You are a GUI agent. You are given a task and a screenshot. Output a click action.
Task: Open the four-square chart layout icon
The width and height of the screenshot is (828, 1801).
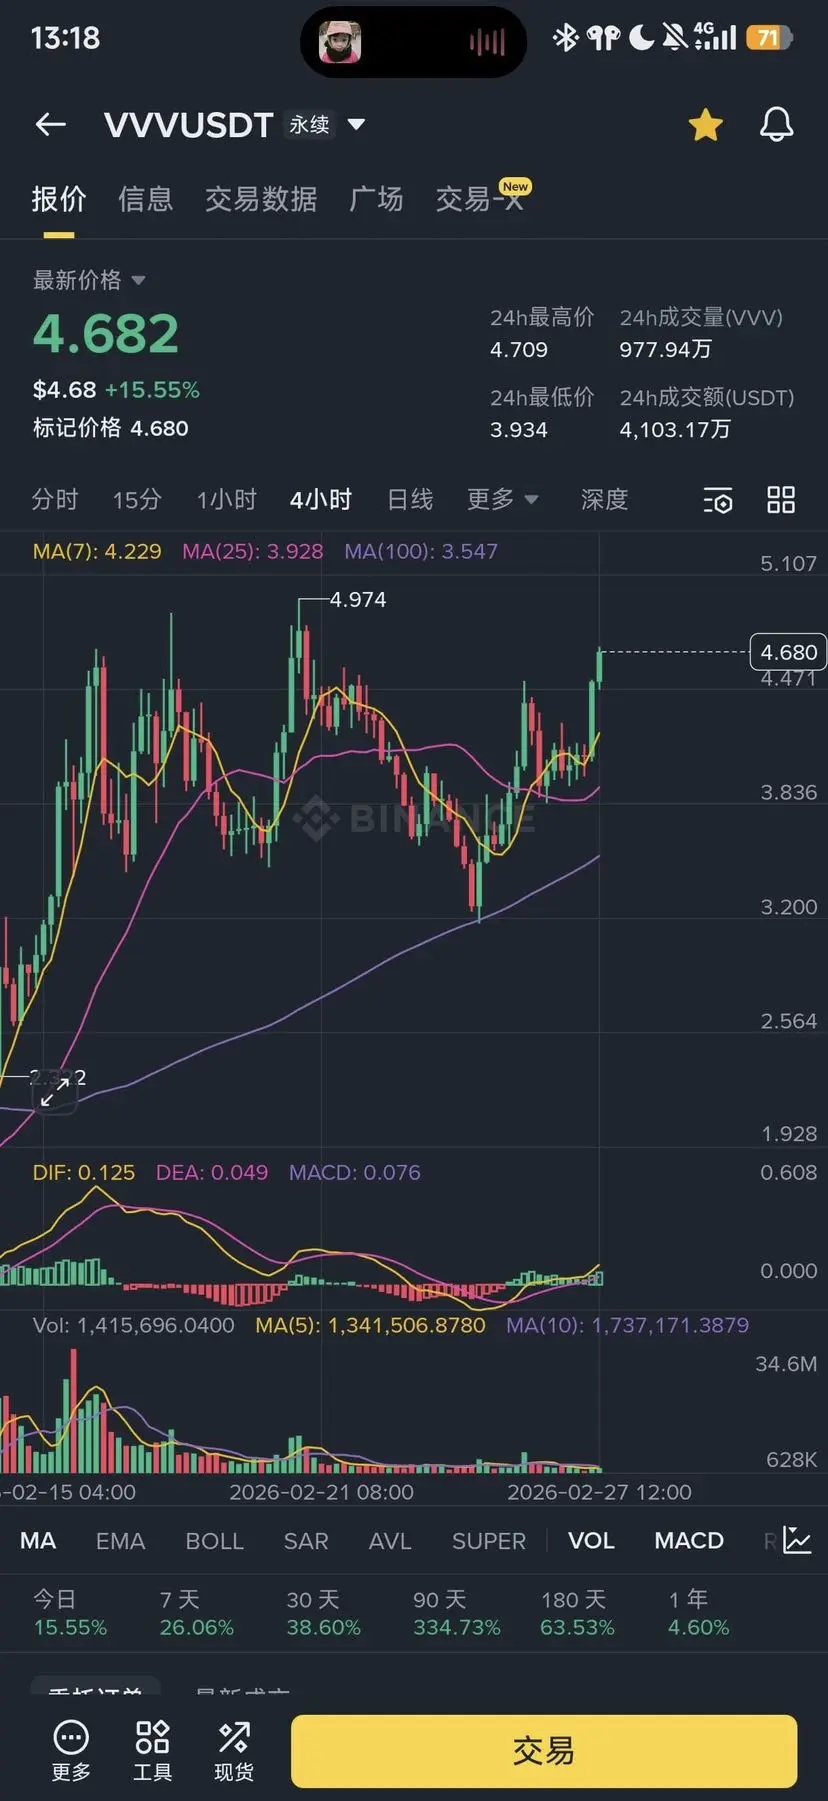pyautogui.click(x=781, y=500)
